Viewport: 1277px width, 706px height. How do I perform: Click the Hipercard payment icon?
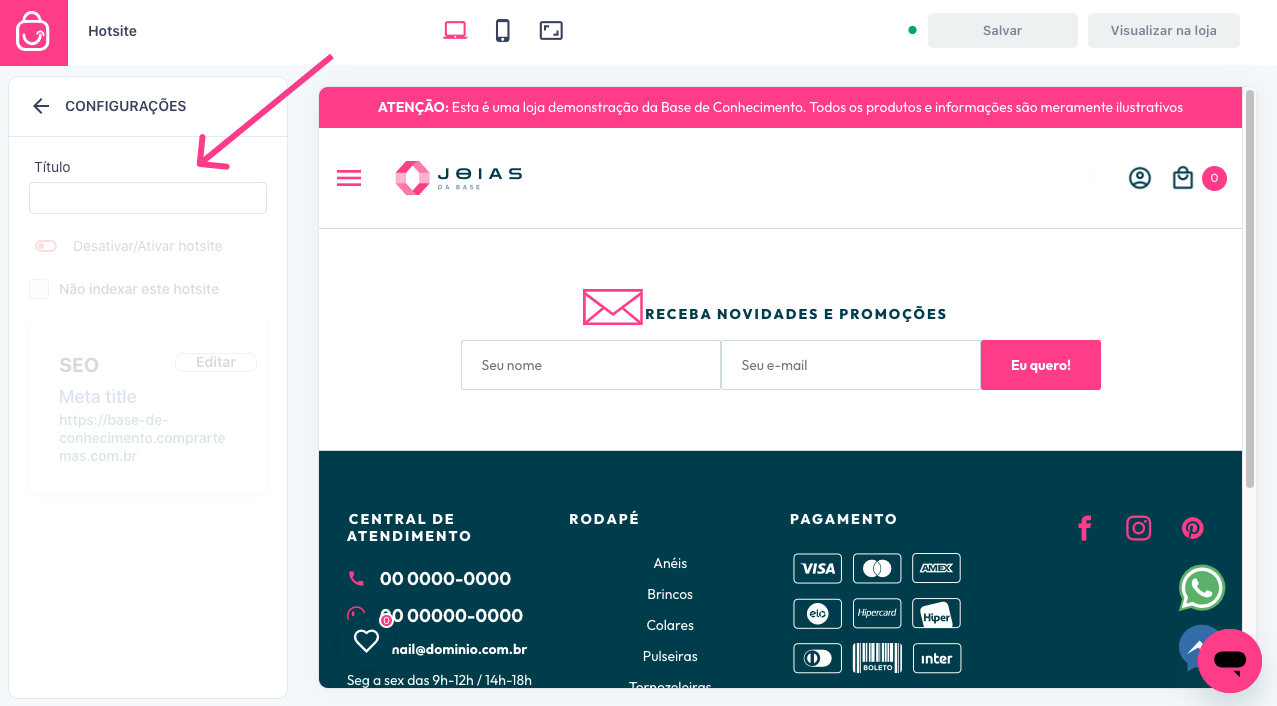tap(877, 613)
